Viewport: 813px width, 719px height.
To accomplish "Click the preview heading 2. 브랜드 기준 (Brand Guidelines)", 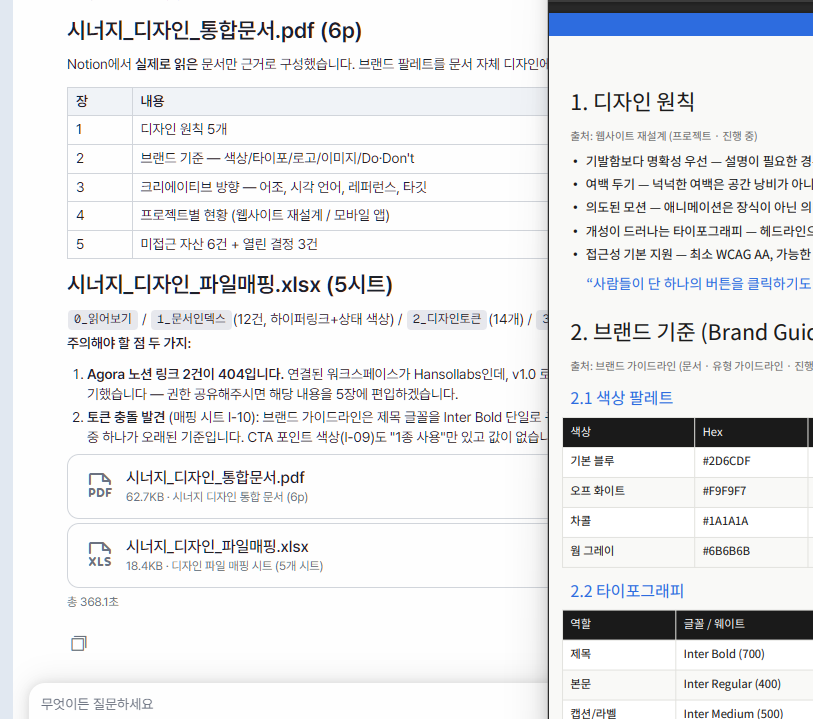I will 691,332.
